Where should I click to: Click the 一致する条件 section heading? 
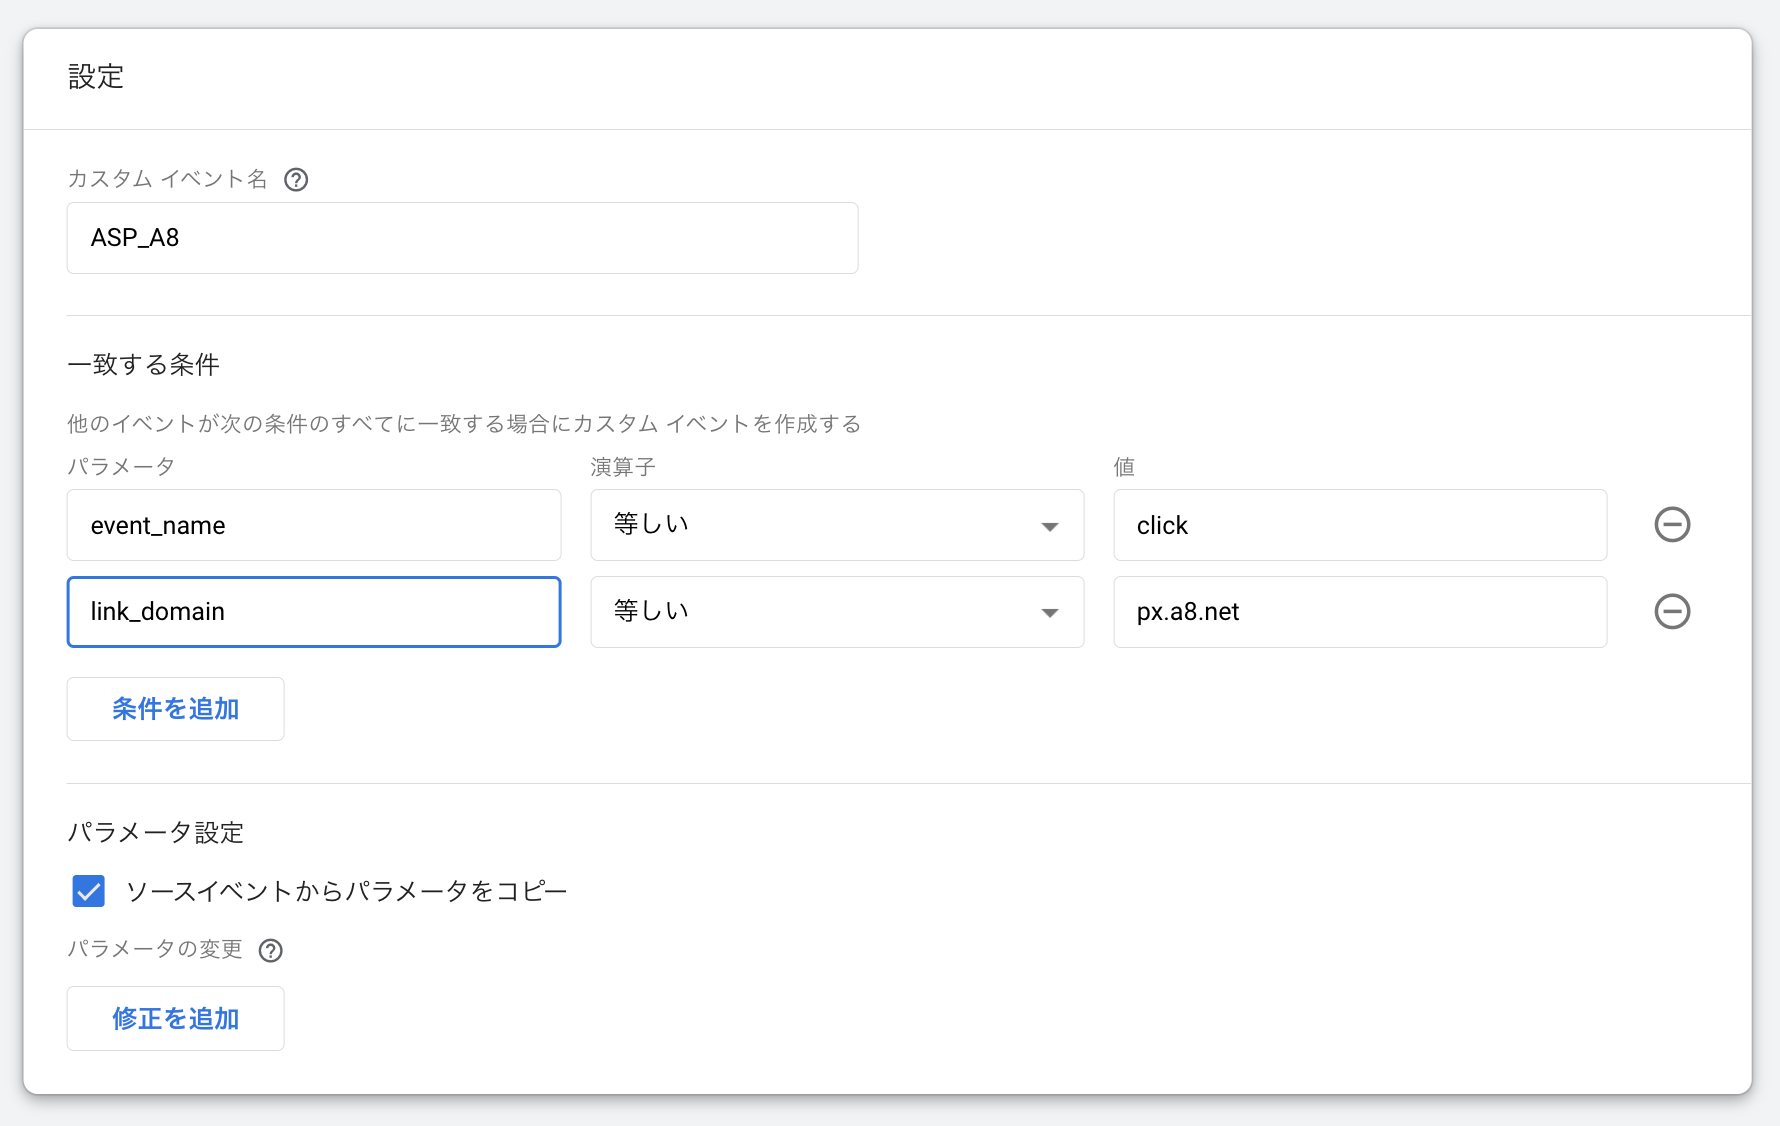143,365
